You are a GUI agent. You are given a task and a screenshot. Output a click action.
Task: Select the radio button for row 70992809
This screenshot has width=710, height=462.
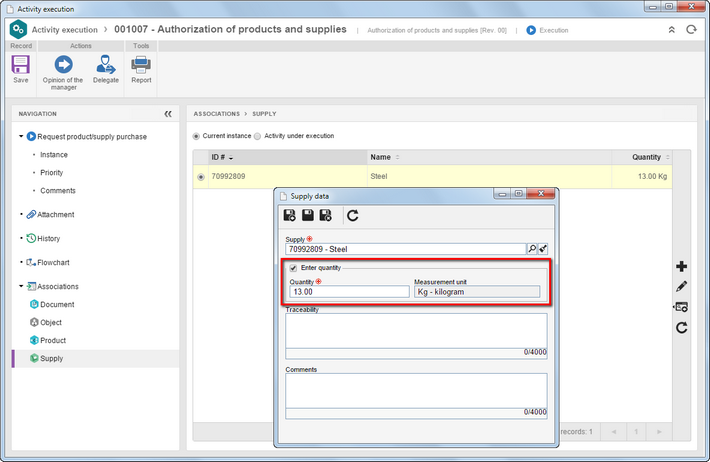[x=201, y=177]
